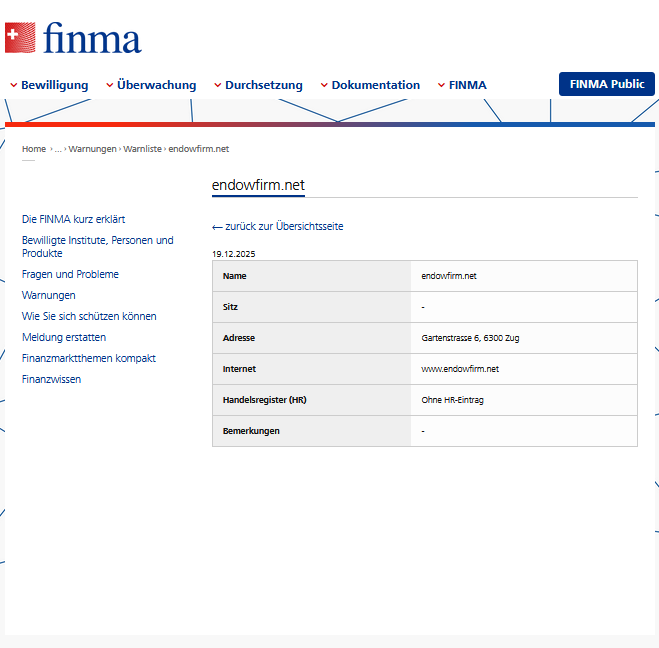The height and width of the screenshot is (648, 659).
Task: Open Finanzmarktthemen kompakt link
Action: coord(89,358)
